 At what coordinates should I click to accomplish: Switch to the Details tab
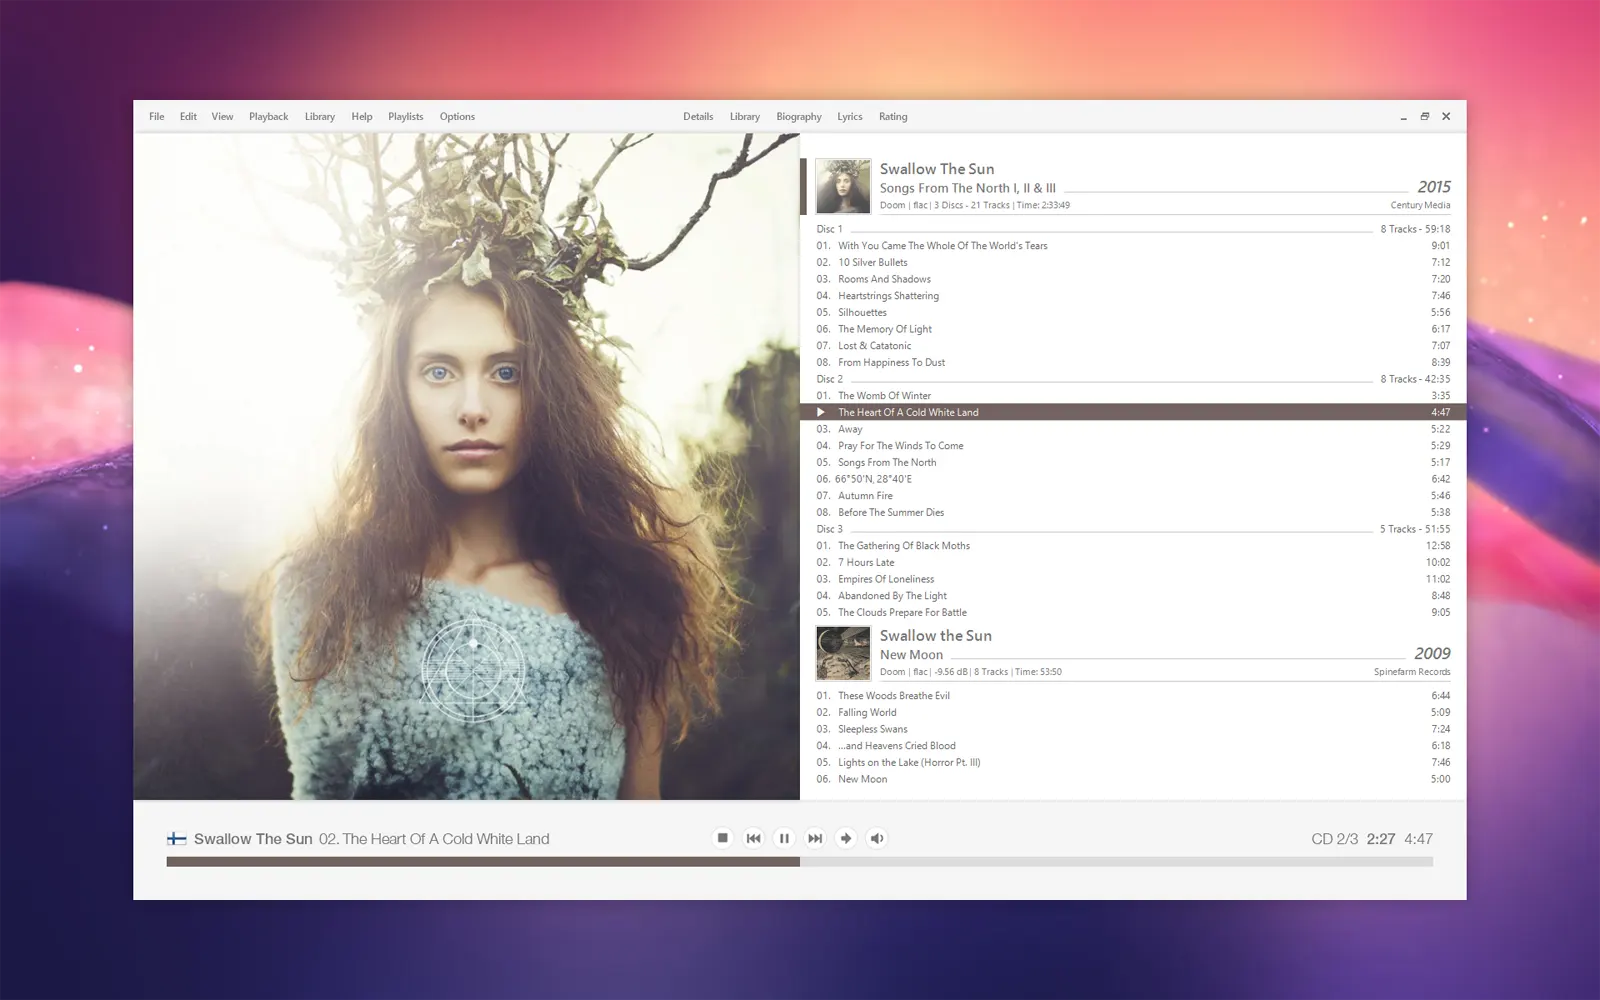[x=698, y=116]
